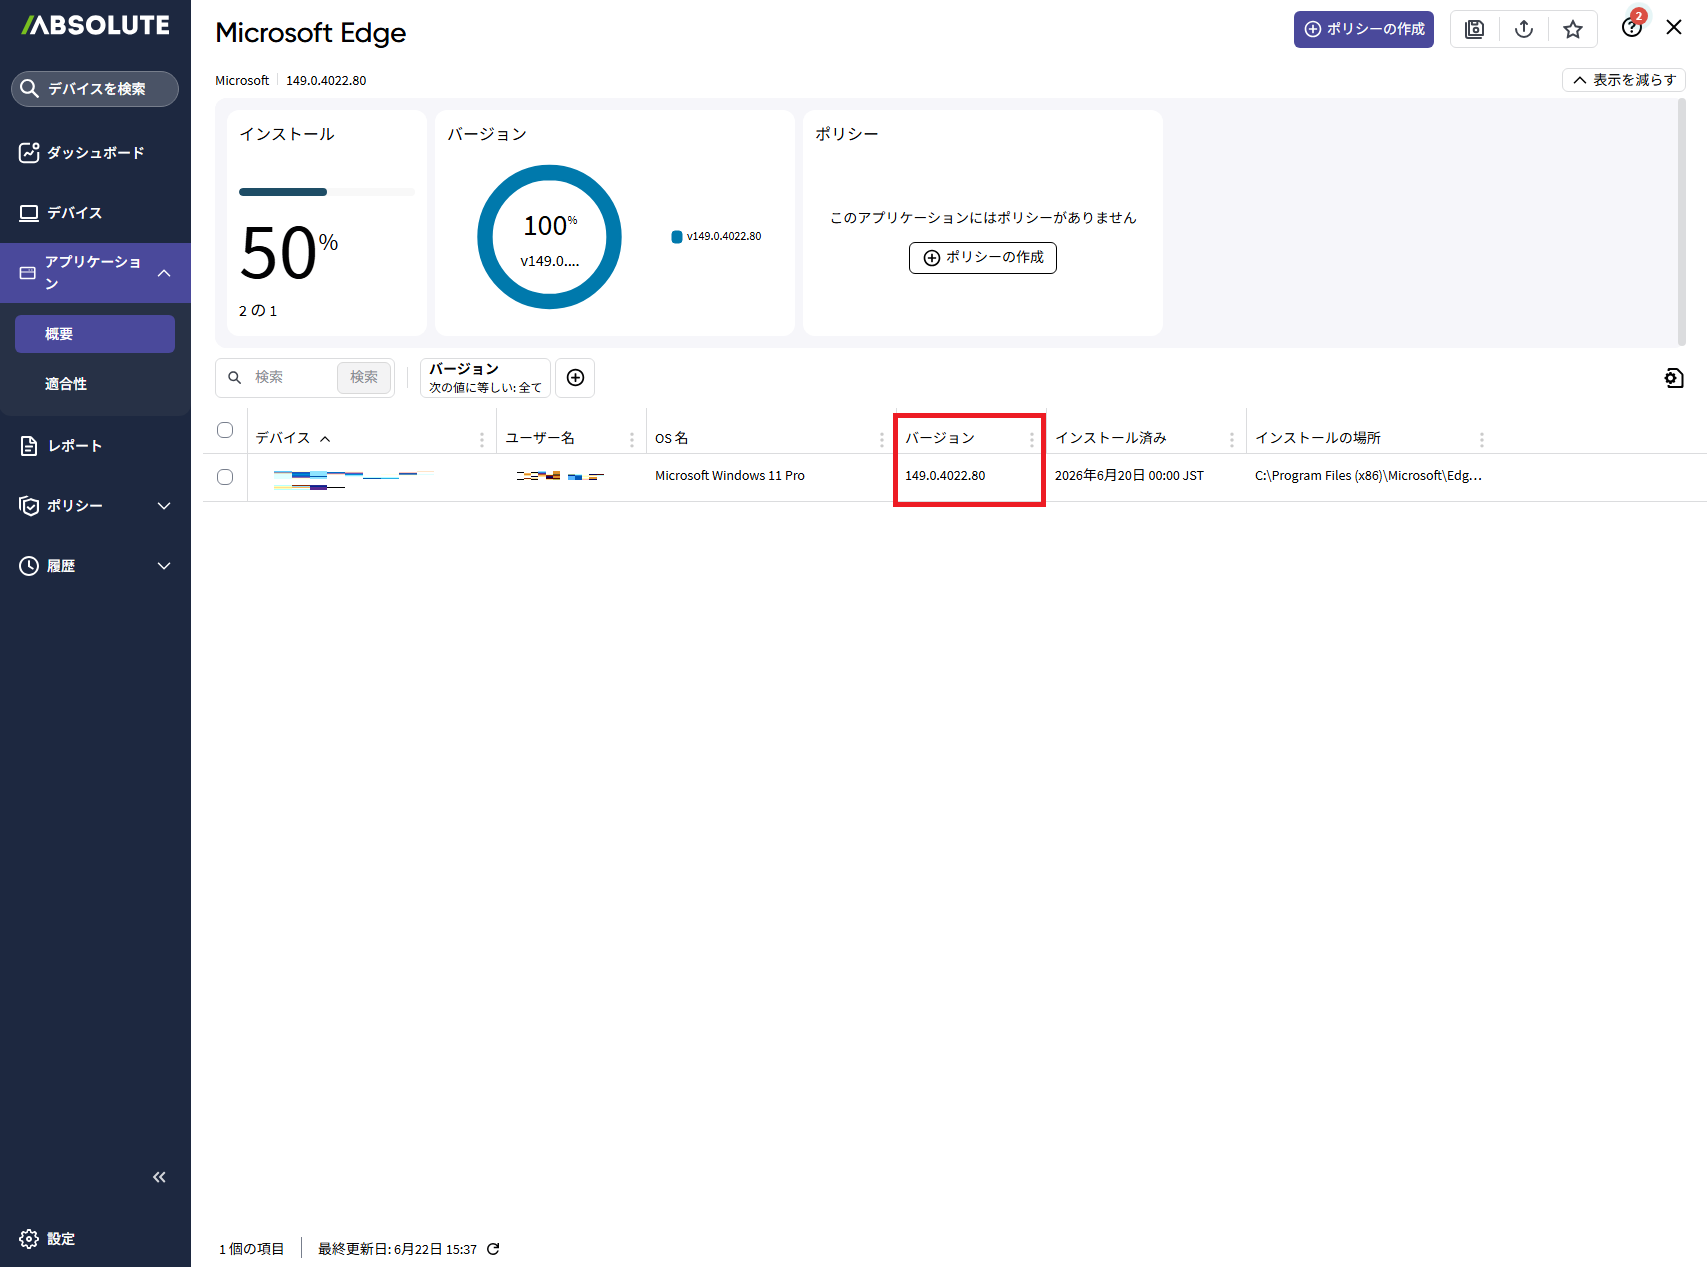Click the install 50% progress bar
Image resolution: width=1707 pixels, height=1267 pixels.
[327, 192]
